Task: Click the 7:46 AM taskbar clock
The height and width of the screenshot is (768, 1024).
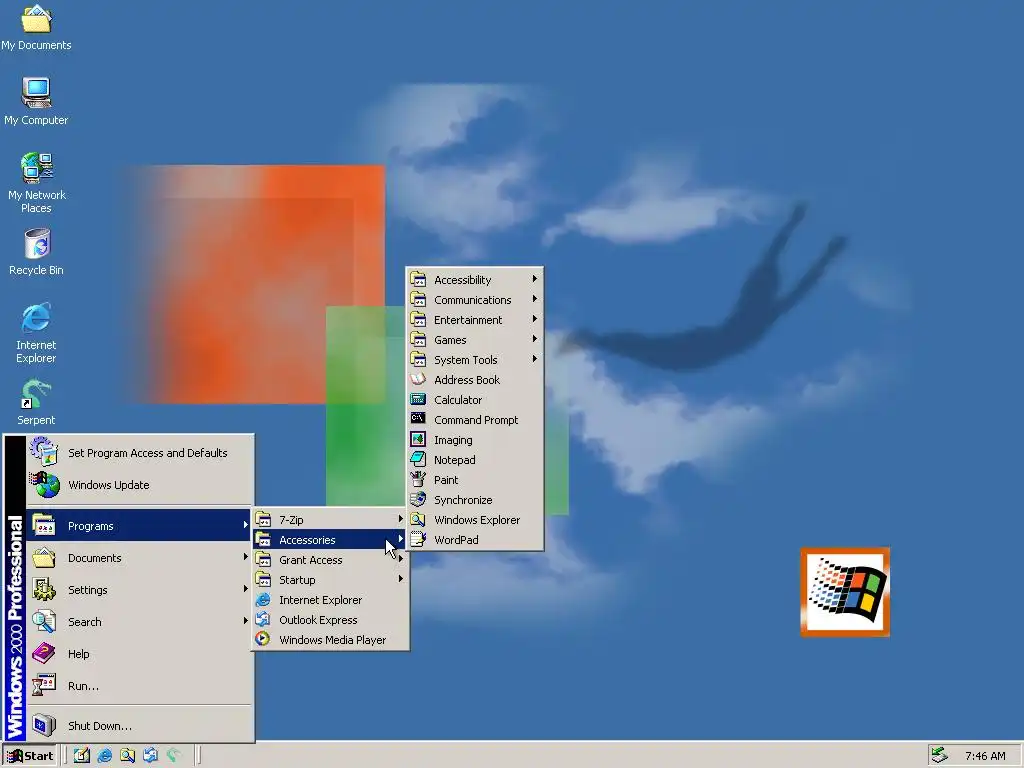Action: point(985,756)
